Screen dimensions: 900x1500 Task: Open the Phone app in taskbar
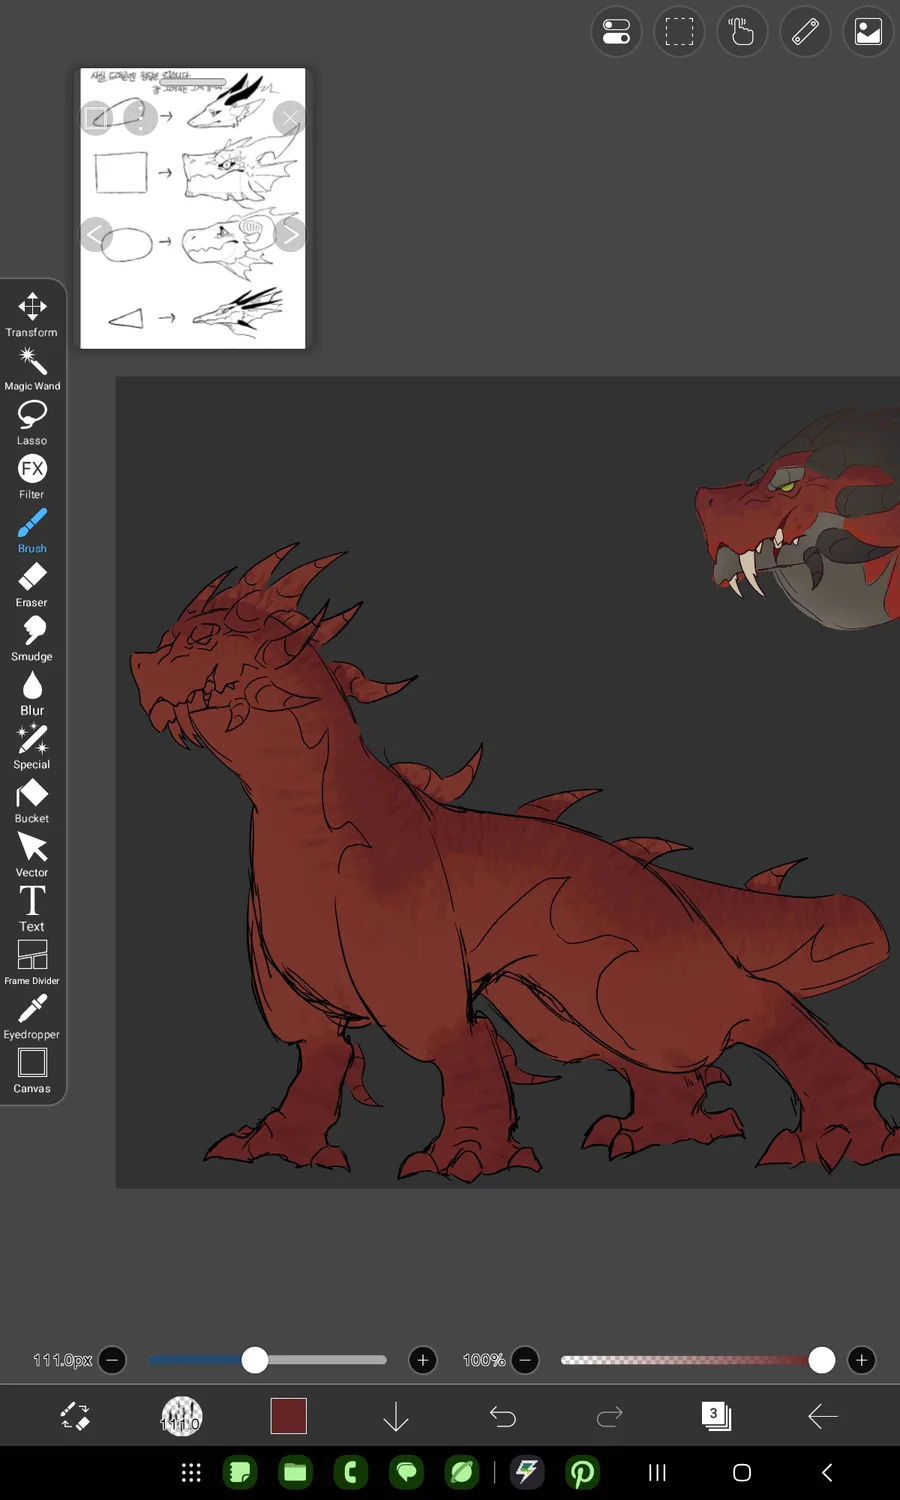coord(350,1472)
